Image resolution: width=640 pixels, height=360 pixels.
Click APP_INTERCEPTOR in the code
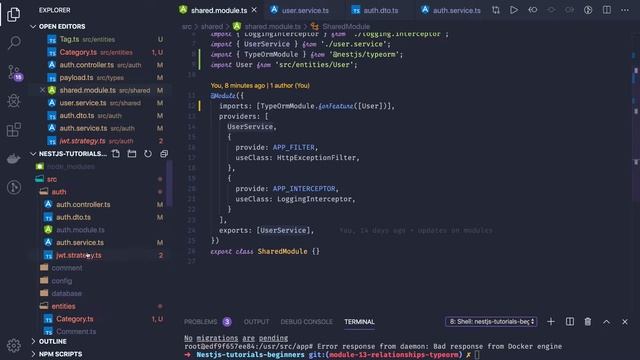(x=304, y=189)
